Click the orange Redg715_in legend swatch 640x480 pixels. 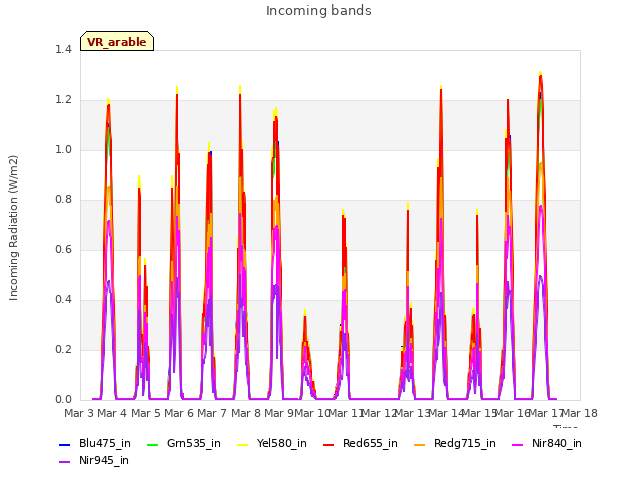point(419,444)
